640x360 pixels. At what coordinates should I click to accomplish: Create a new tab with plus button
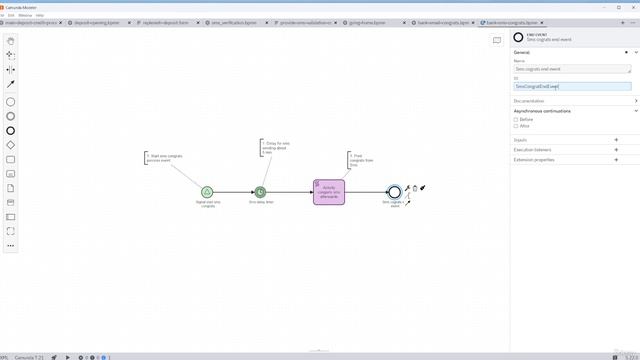[622, 23]
